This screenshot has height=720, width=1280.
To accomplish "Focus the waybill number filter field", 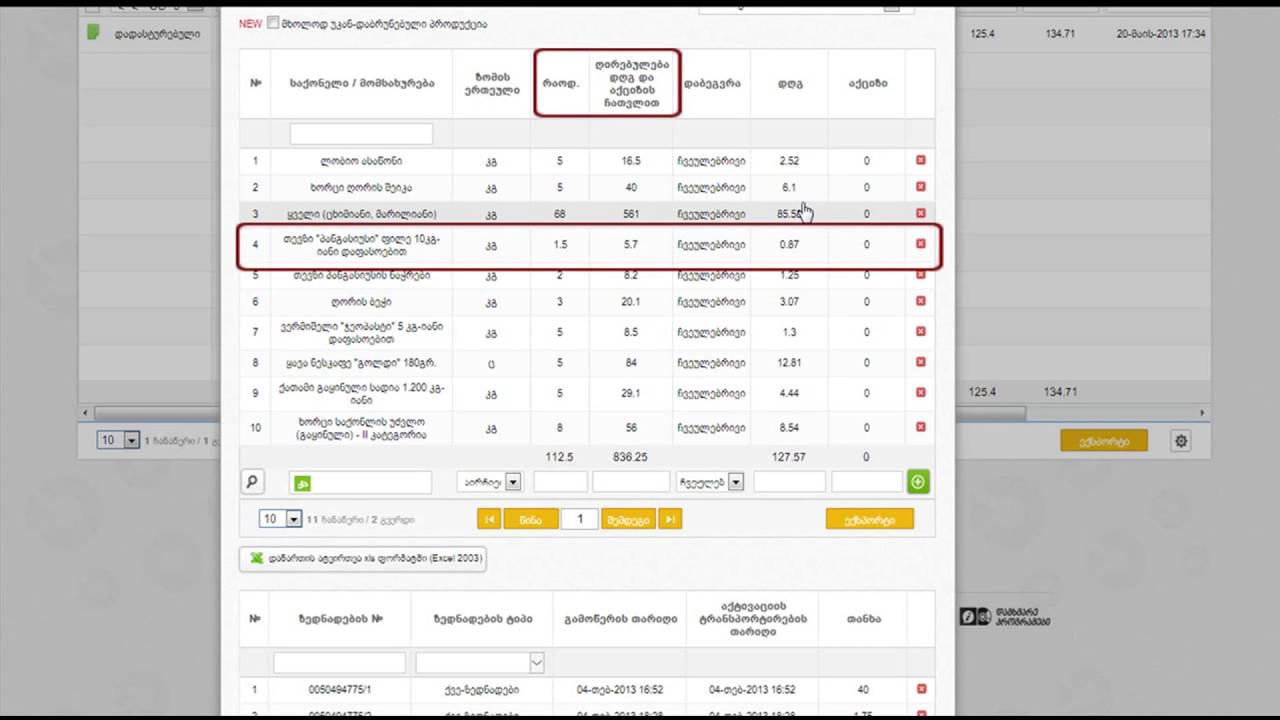I will 339,662.
